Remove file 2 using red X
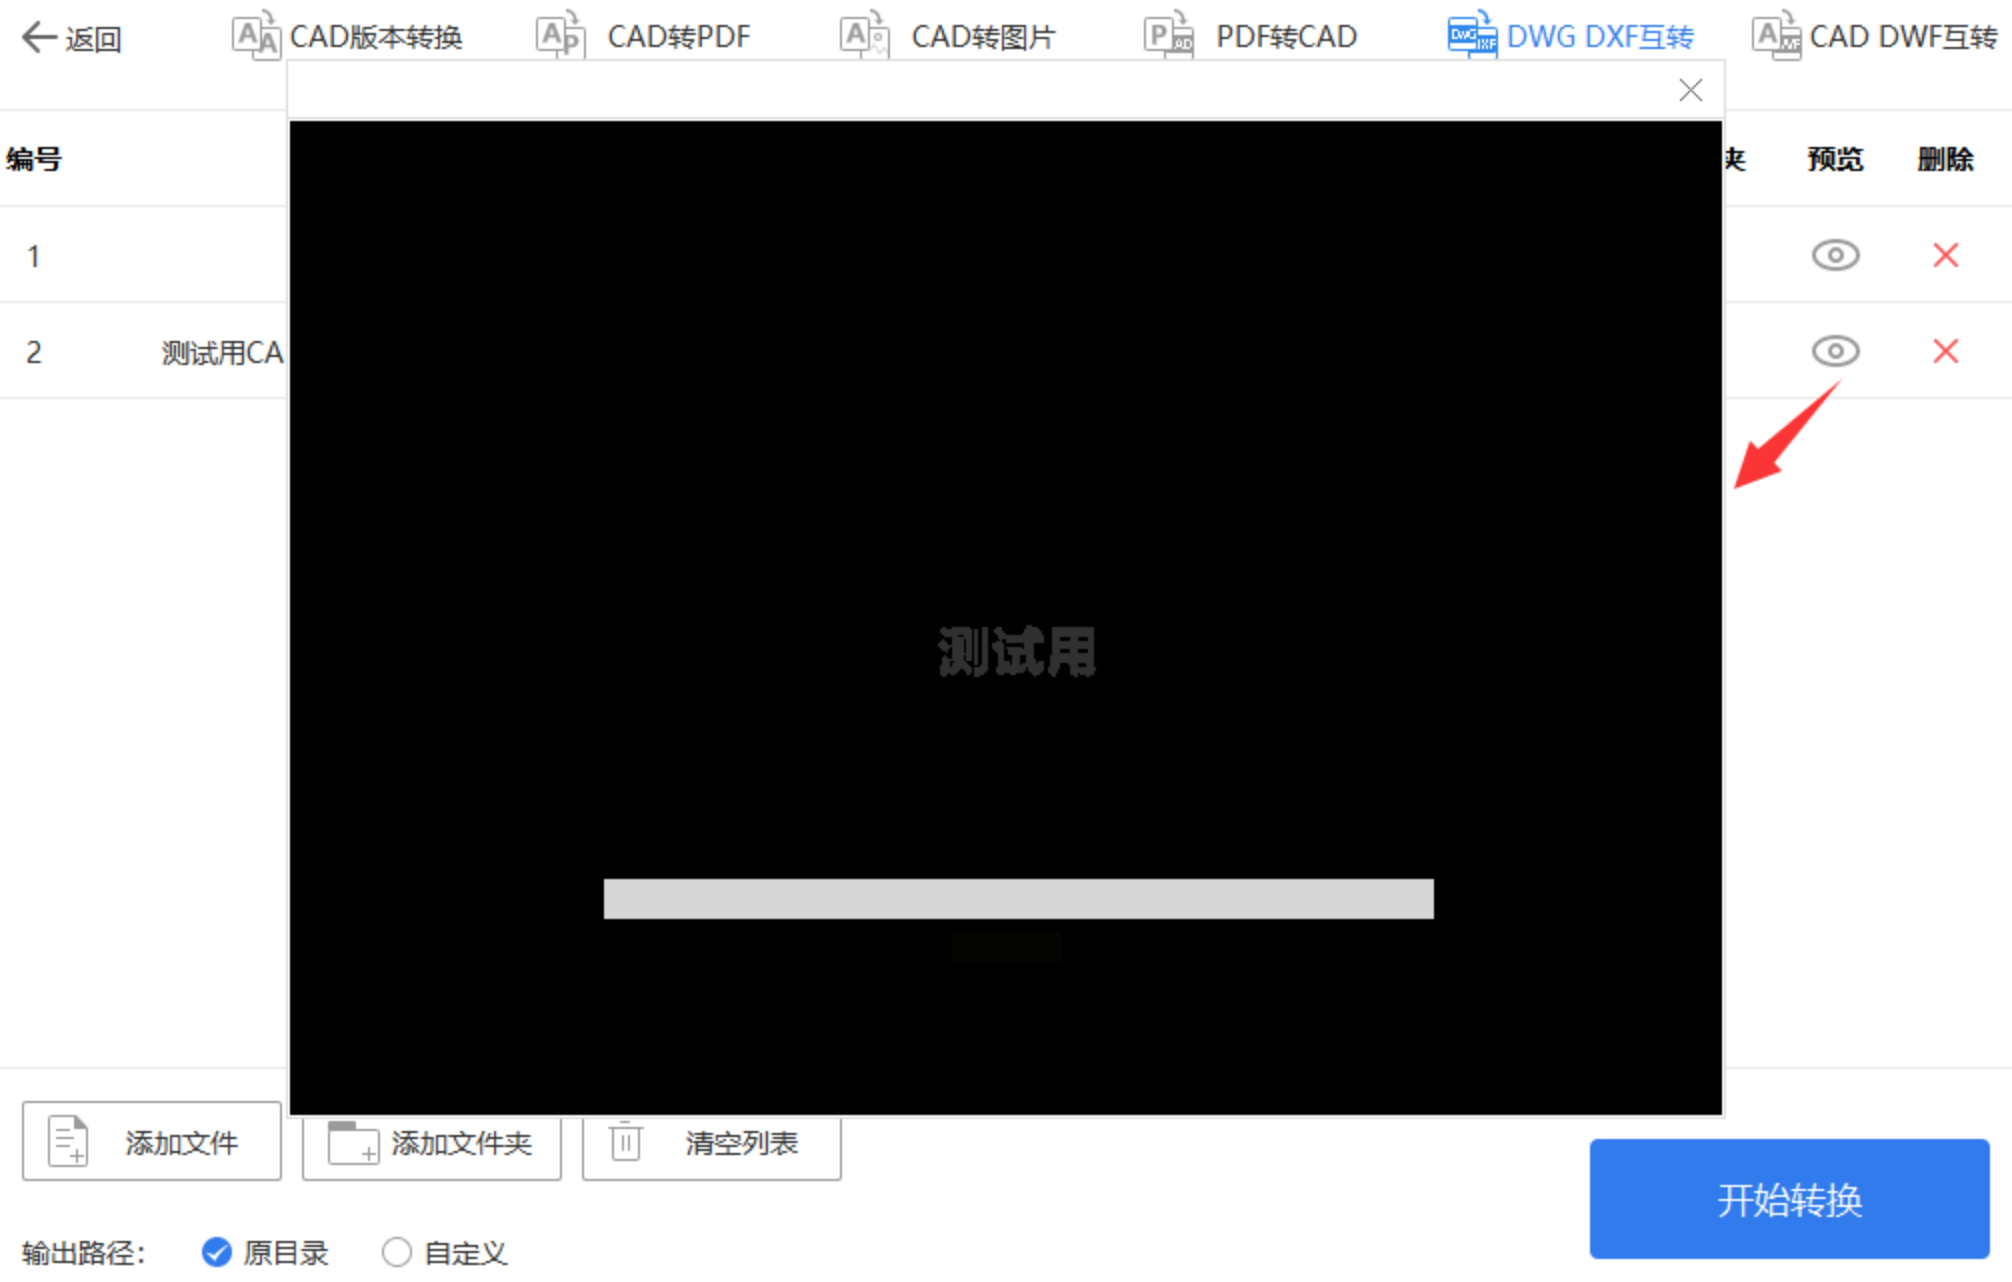 (x=1945, y=352)
